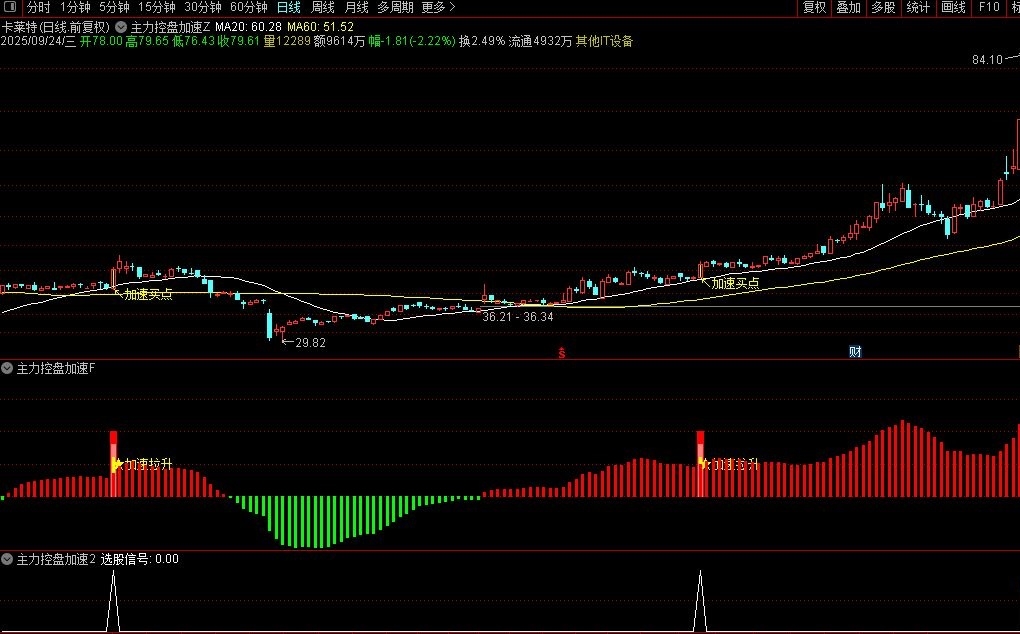Click the 额9614万 turnover amount
Image resolution: width=1020 pixels, height=634 pixels.
tap(339, 41)
